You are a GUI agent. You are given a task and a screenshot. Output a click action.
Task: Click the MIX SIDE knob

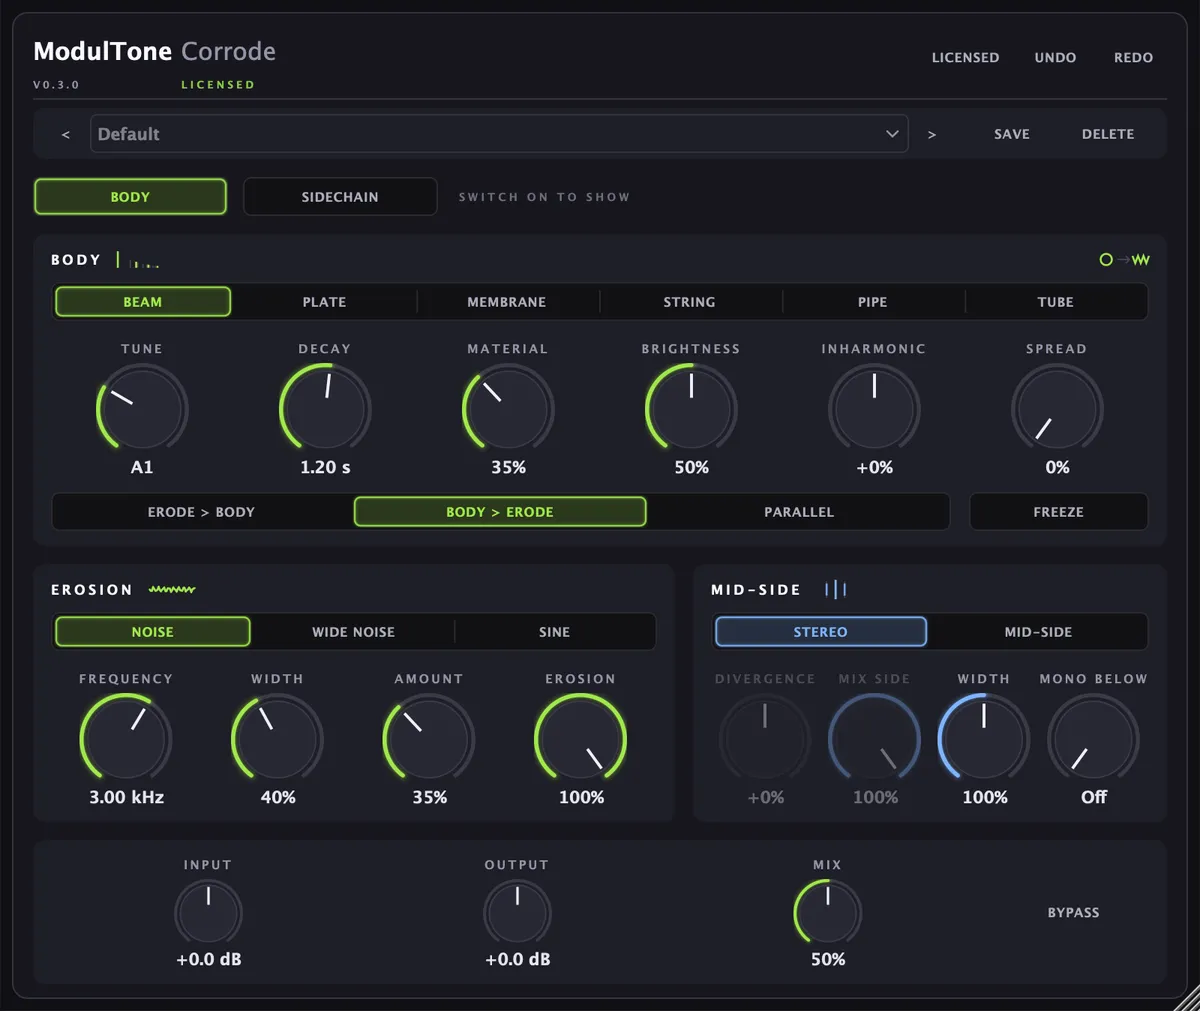(875, 738)
